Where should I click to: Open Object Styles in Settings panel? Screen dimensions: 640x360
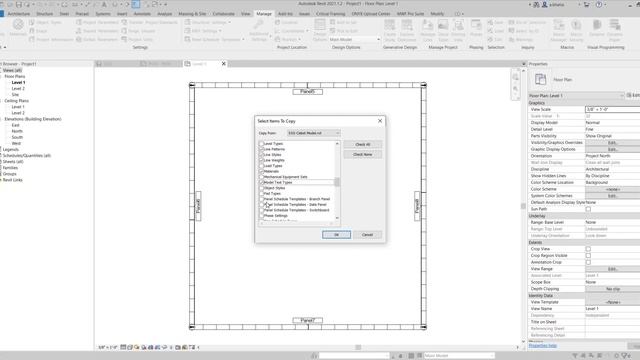(x=45, y=22)
